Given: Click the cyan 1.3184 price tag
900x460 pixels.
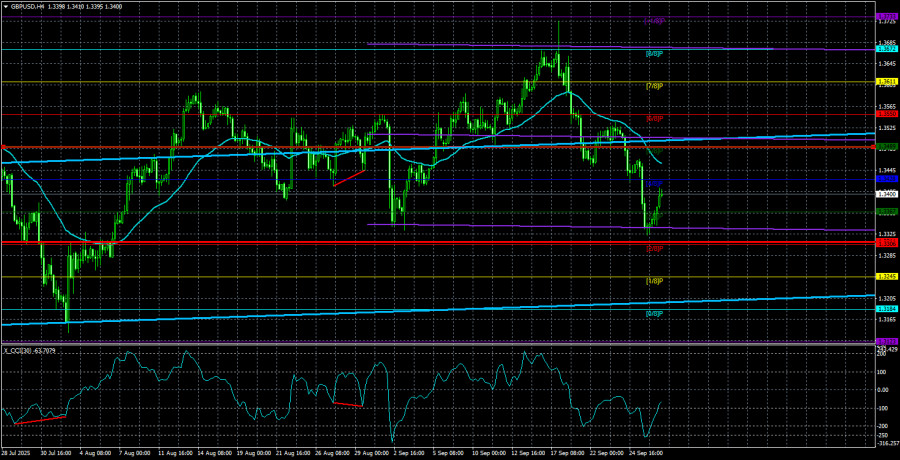Looking at the screenshot, I should coord(886,310).
